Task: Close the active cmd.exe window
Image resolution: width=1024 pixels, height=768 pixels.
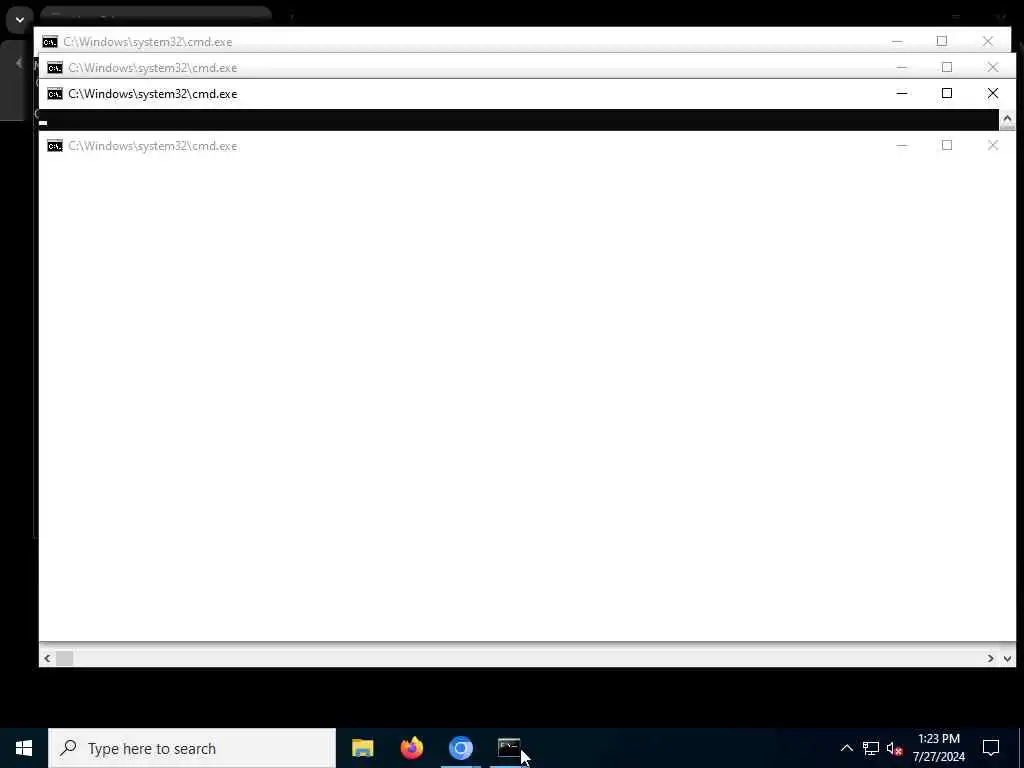Action: tap(993, 93)
